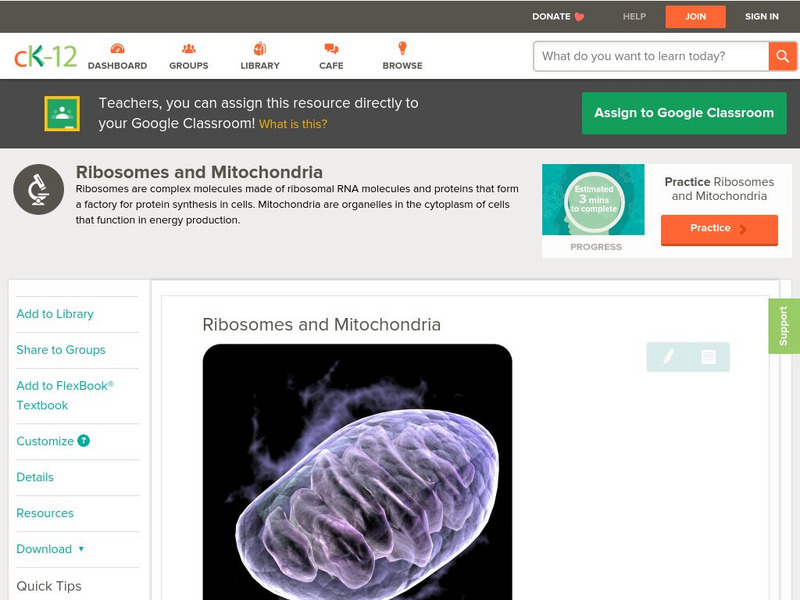800x600 pixels.
Task: Click the highlighter annotation icon
Action: tap(668, 354)
